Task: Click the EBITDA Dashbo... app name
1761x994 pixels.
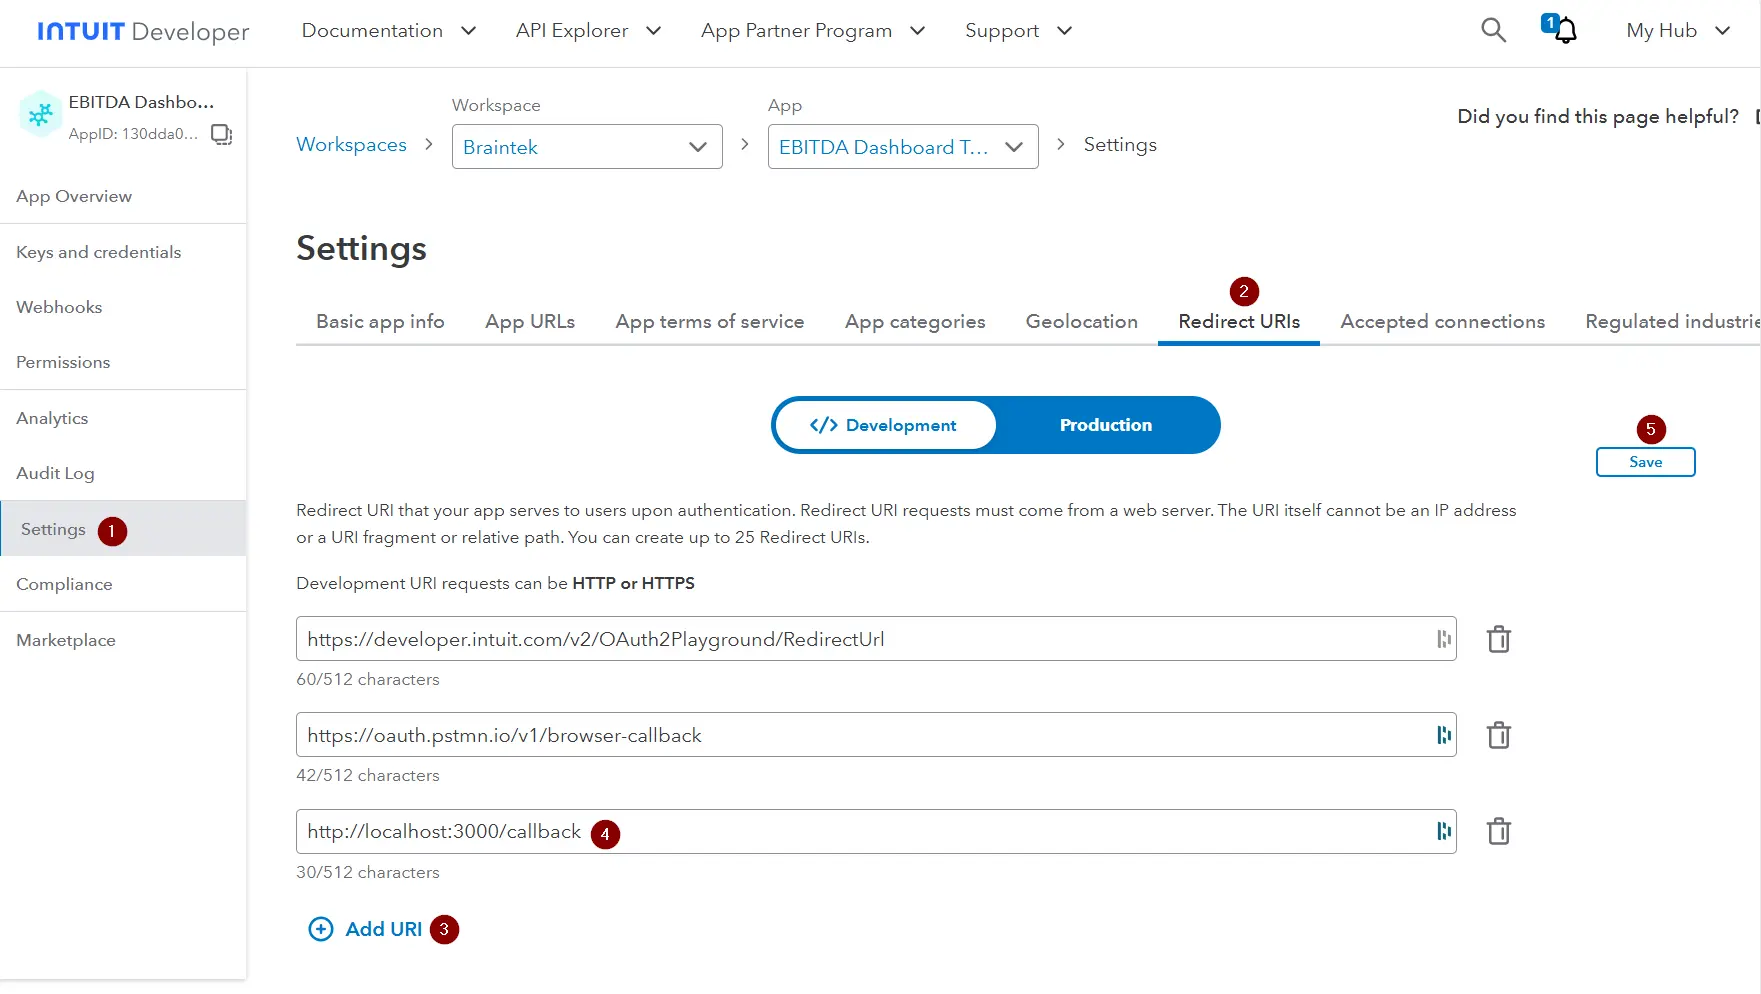Action: click(x=141, y=102)
